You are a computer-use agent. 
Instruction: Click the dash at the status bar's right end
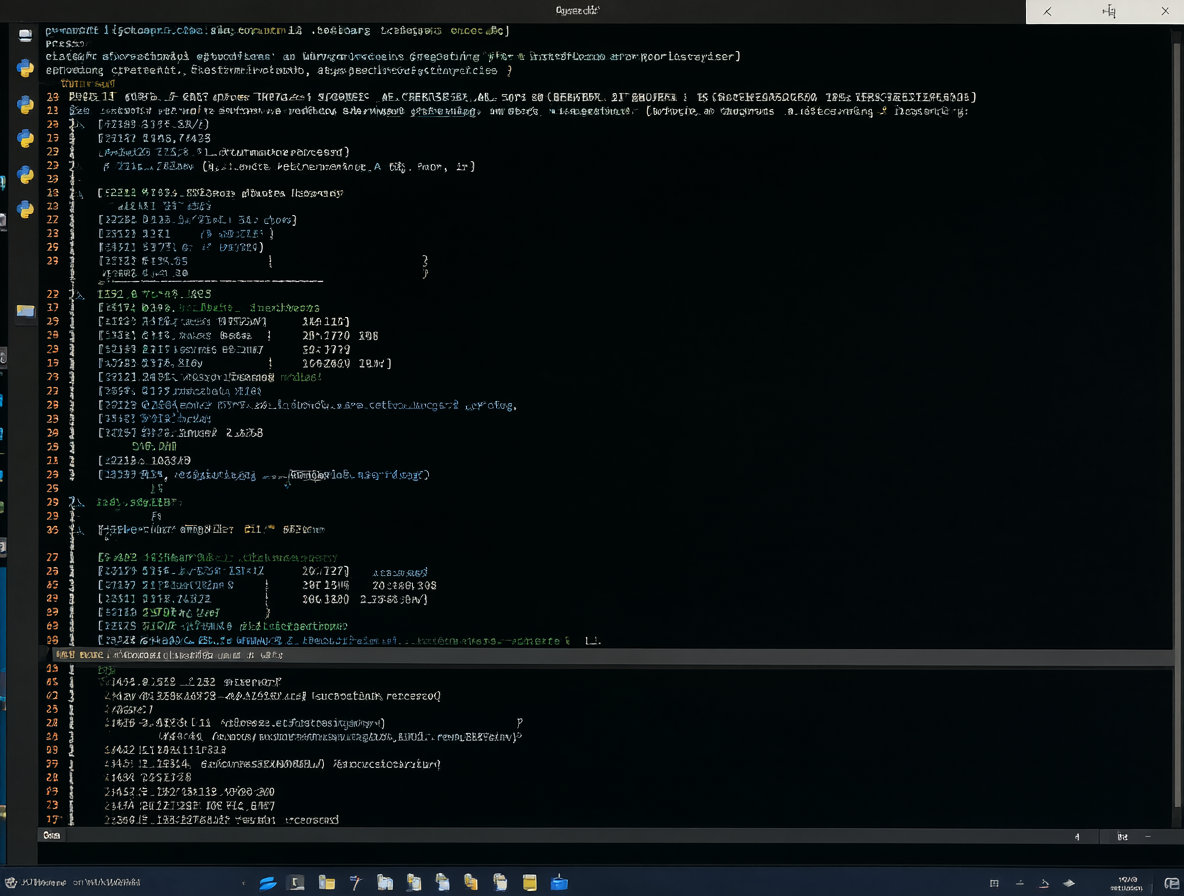tap(1148, 836)
